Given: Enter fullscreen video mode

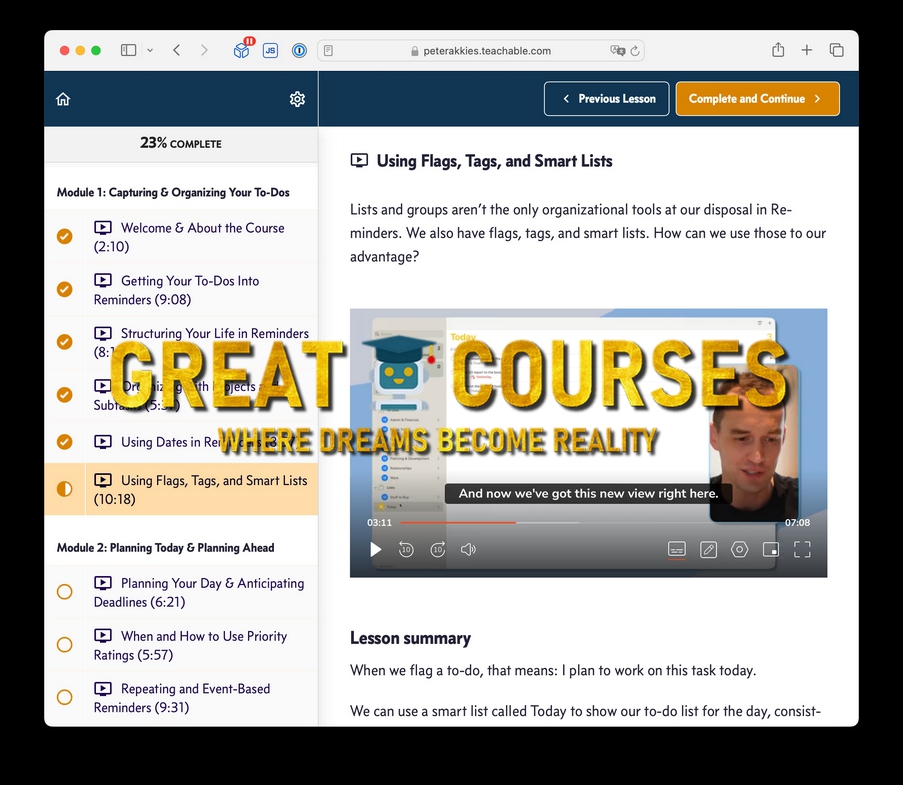Looking at the screenshot, I should click(x=802, y=549).
